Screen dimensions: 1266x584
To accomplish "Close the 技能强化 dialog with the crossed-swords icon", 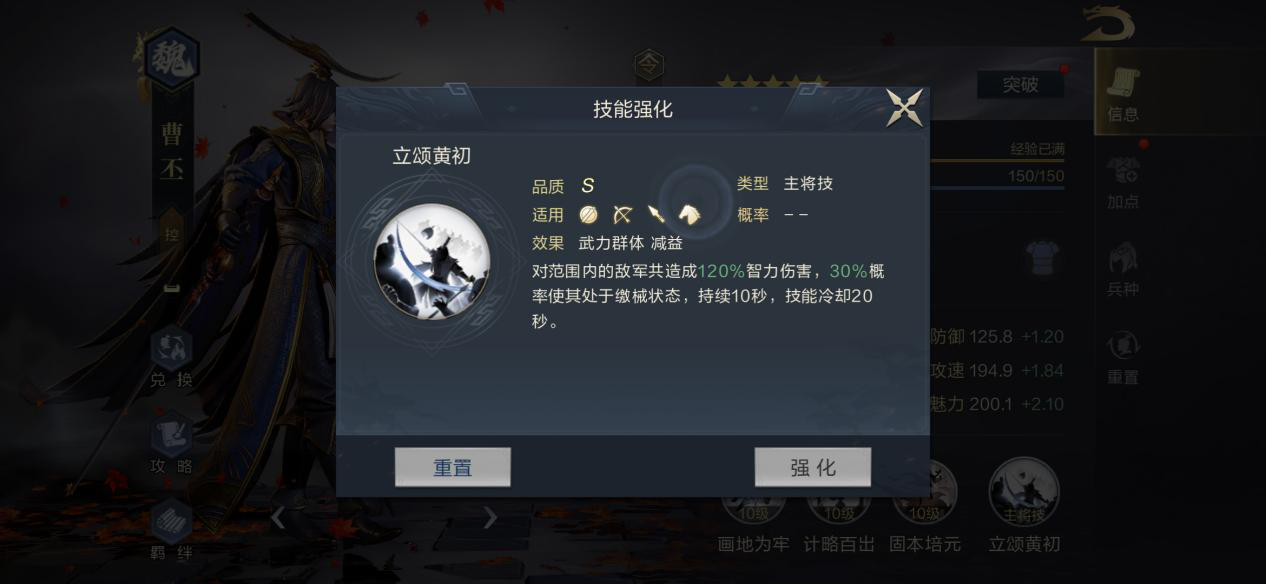I will [x=905, y=108].
